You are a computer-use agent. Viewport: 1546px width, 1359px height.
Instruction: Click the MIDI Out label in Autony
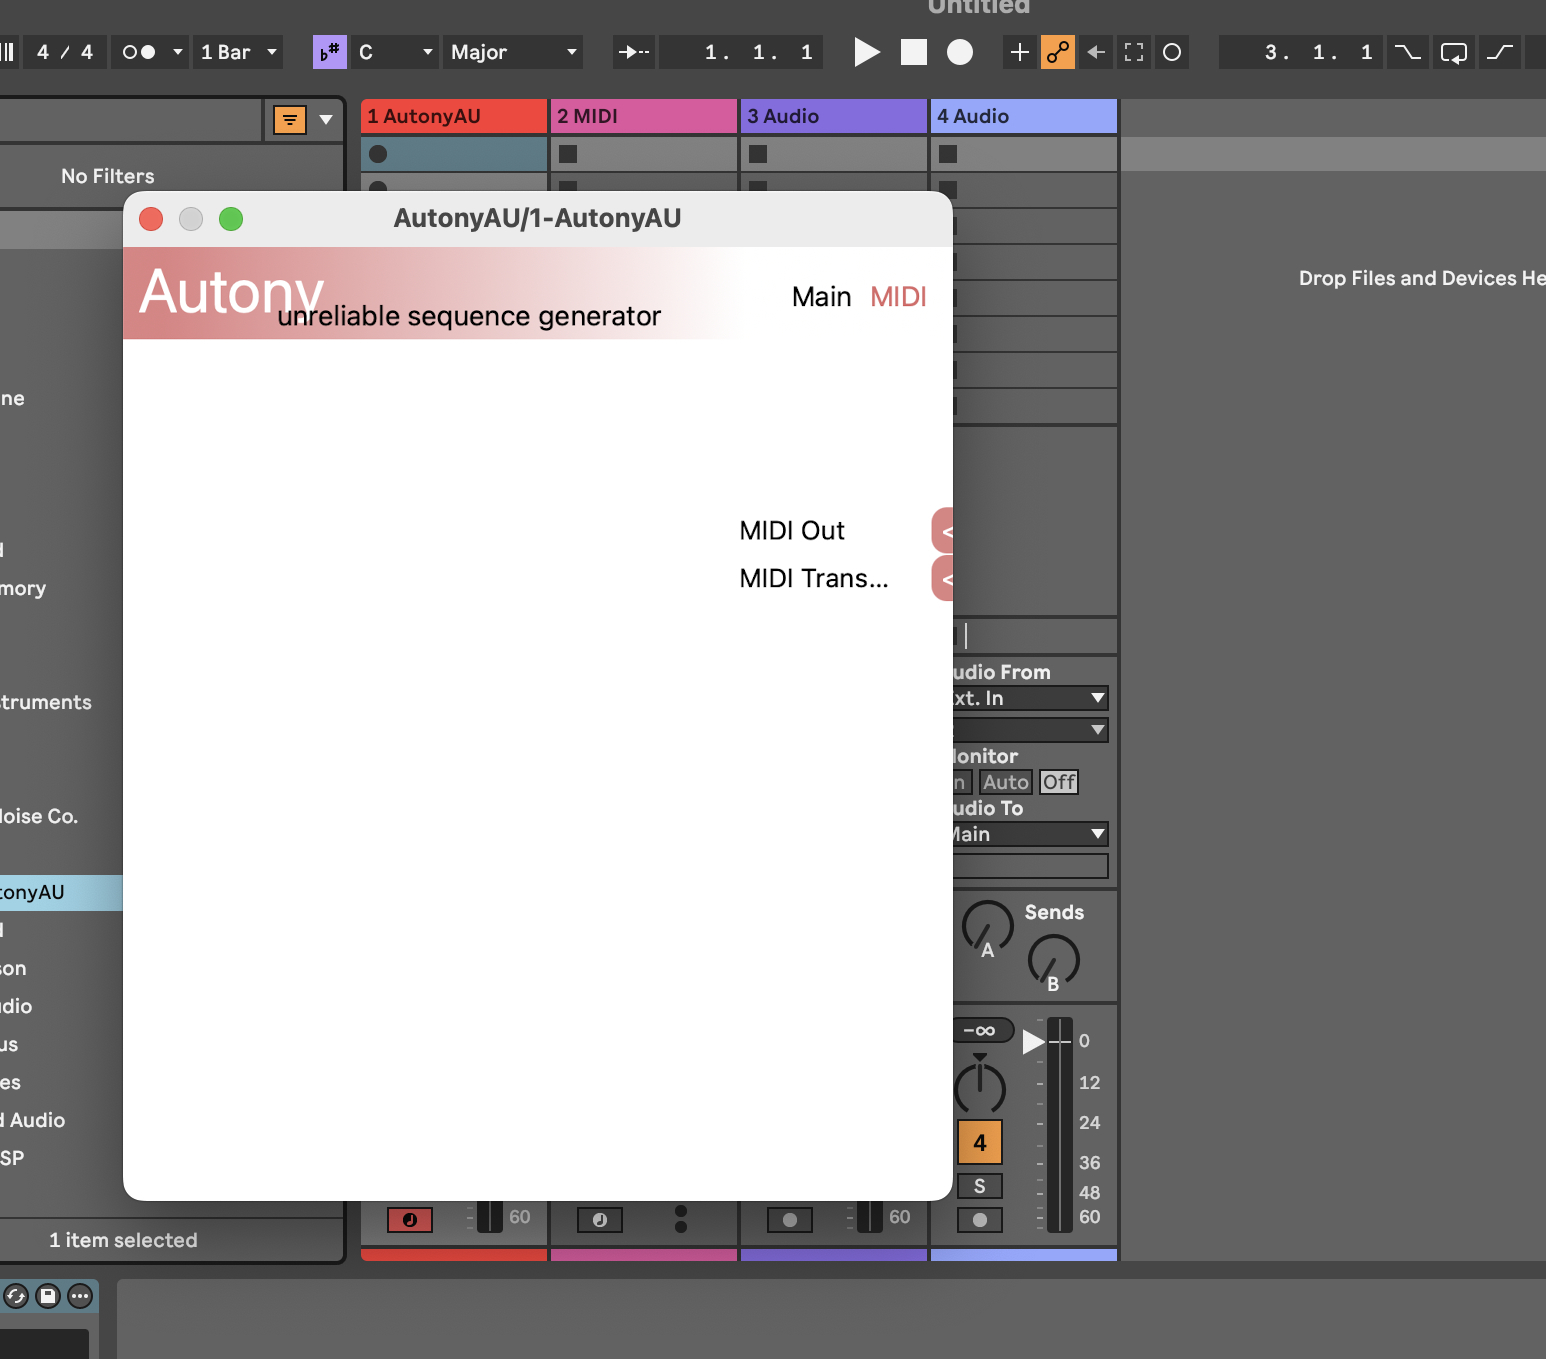792,531
